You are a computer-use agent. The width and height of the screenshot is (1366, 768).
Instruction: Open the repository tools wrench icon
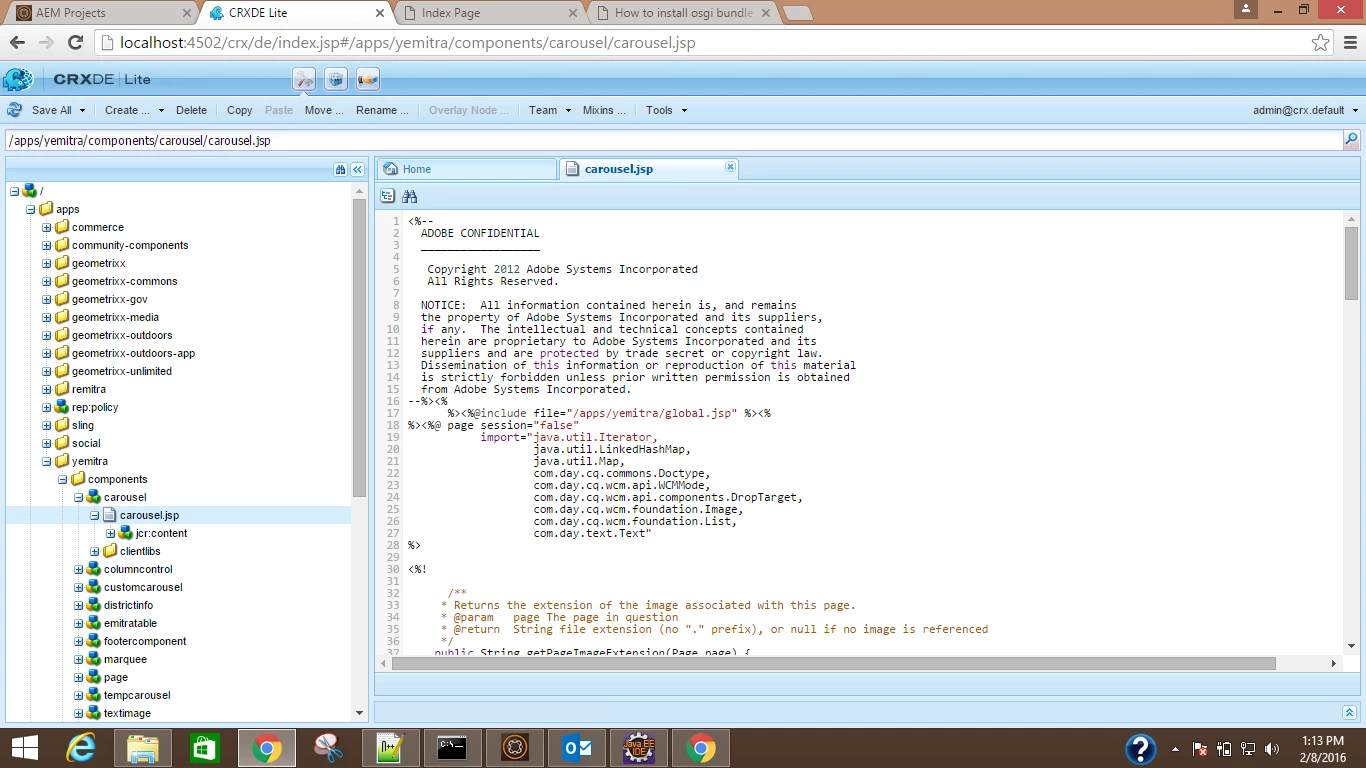(304, 79)
